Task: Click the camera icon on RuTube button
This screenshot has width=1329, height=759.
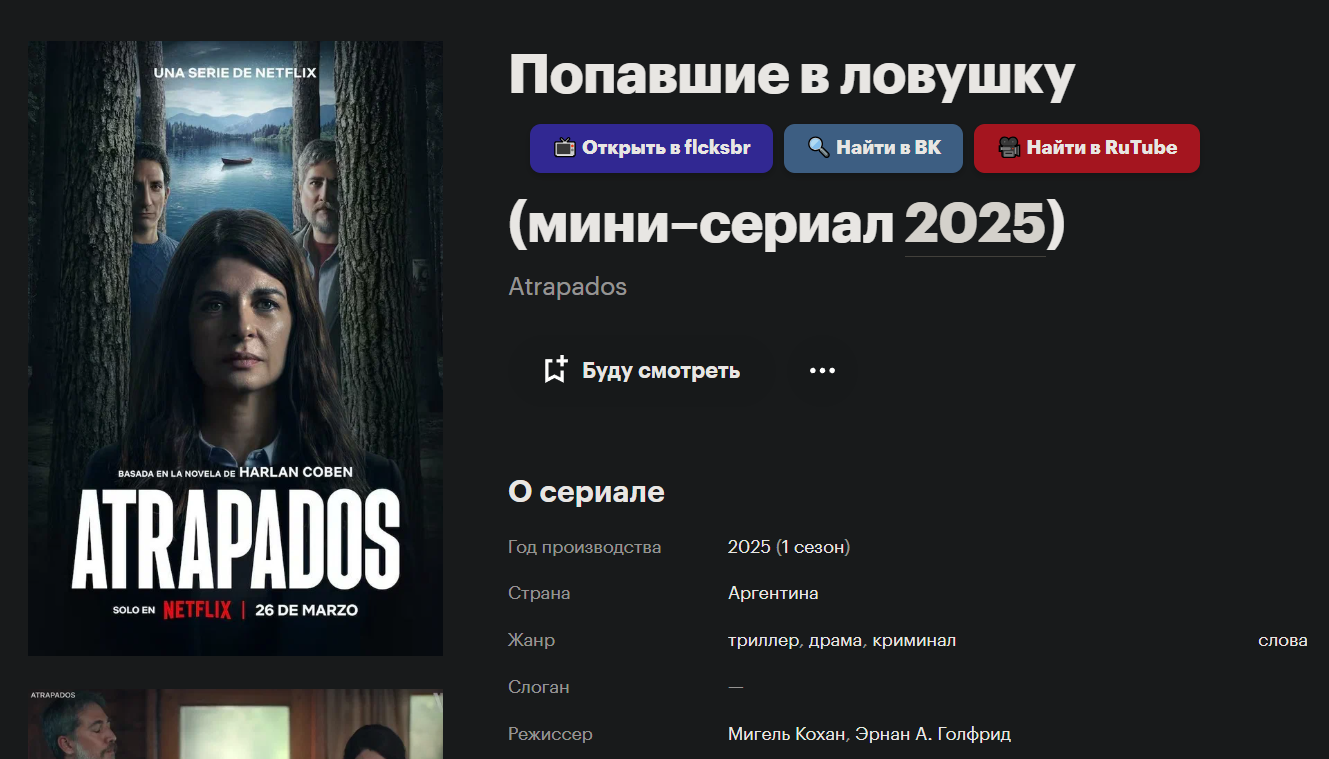Action: (1009, 148)
